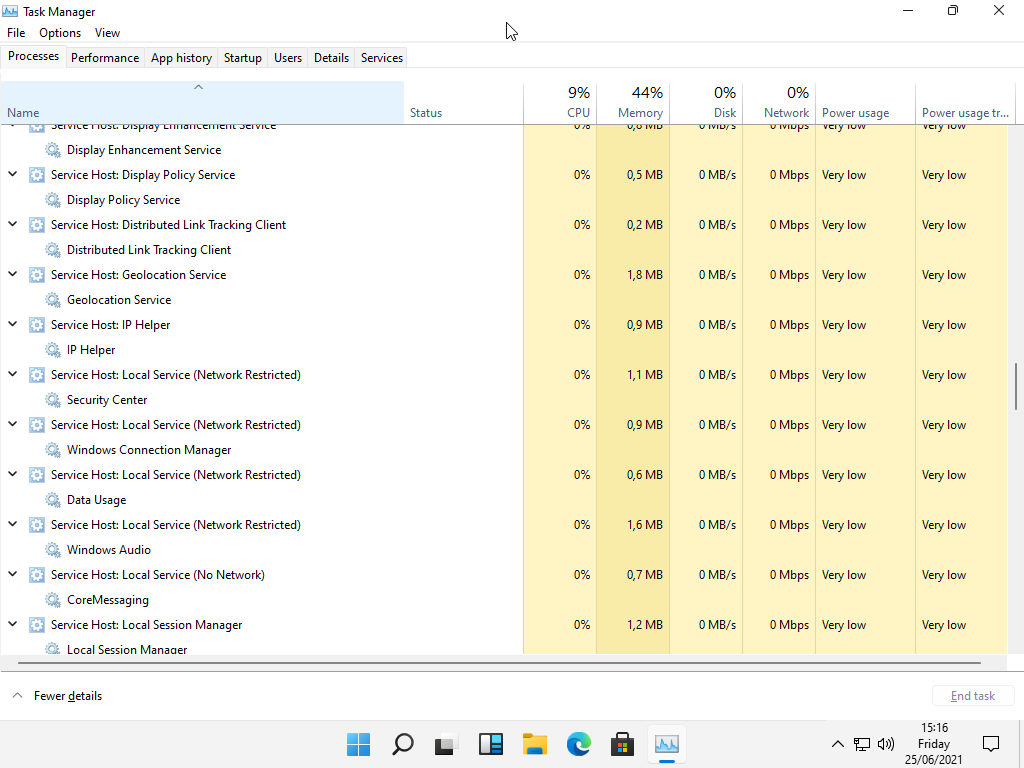Click the taskbar Search magnifier icon
Screen dimensions: 1024x768
click(x=402, y=744)
